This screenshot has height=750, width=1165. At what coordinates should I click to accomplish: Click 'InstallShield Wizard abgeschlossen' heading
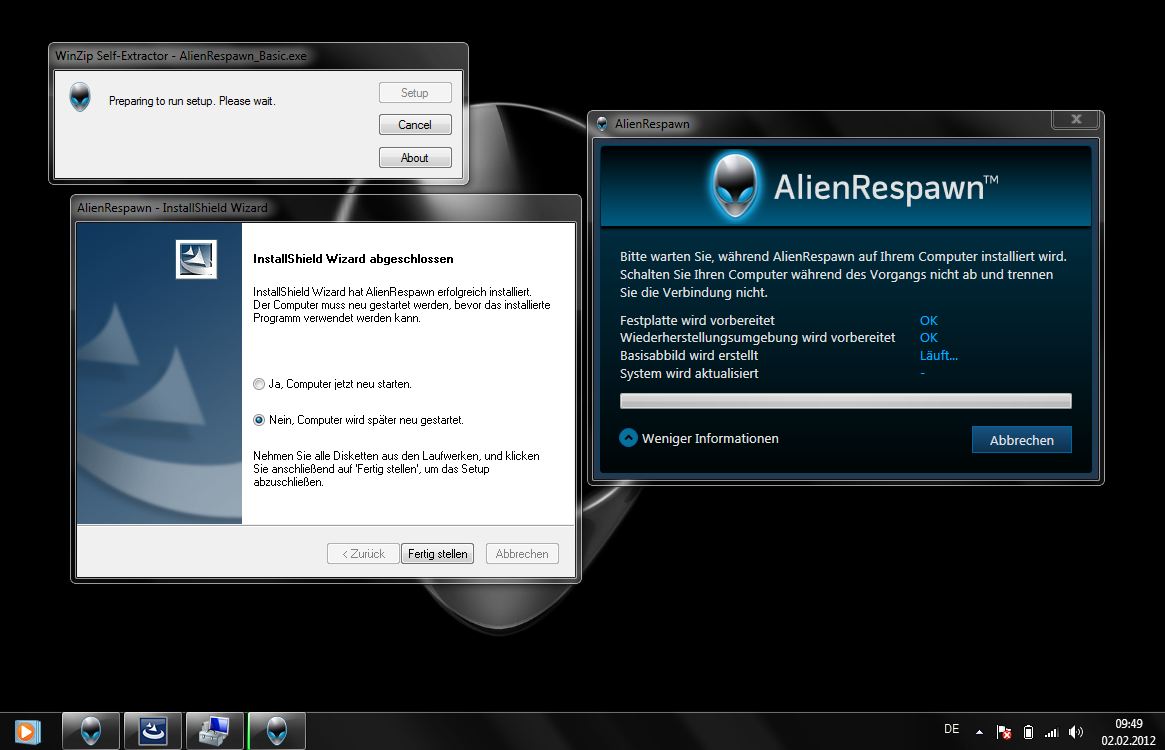tap(353, 259)
